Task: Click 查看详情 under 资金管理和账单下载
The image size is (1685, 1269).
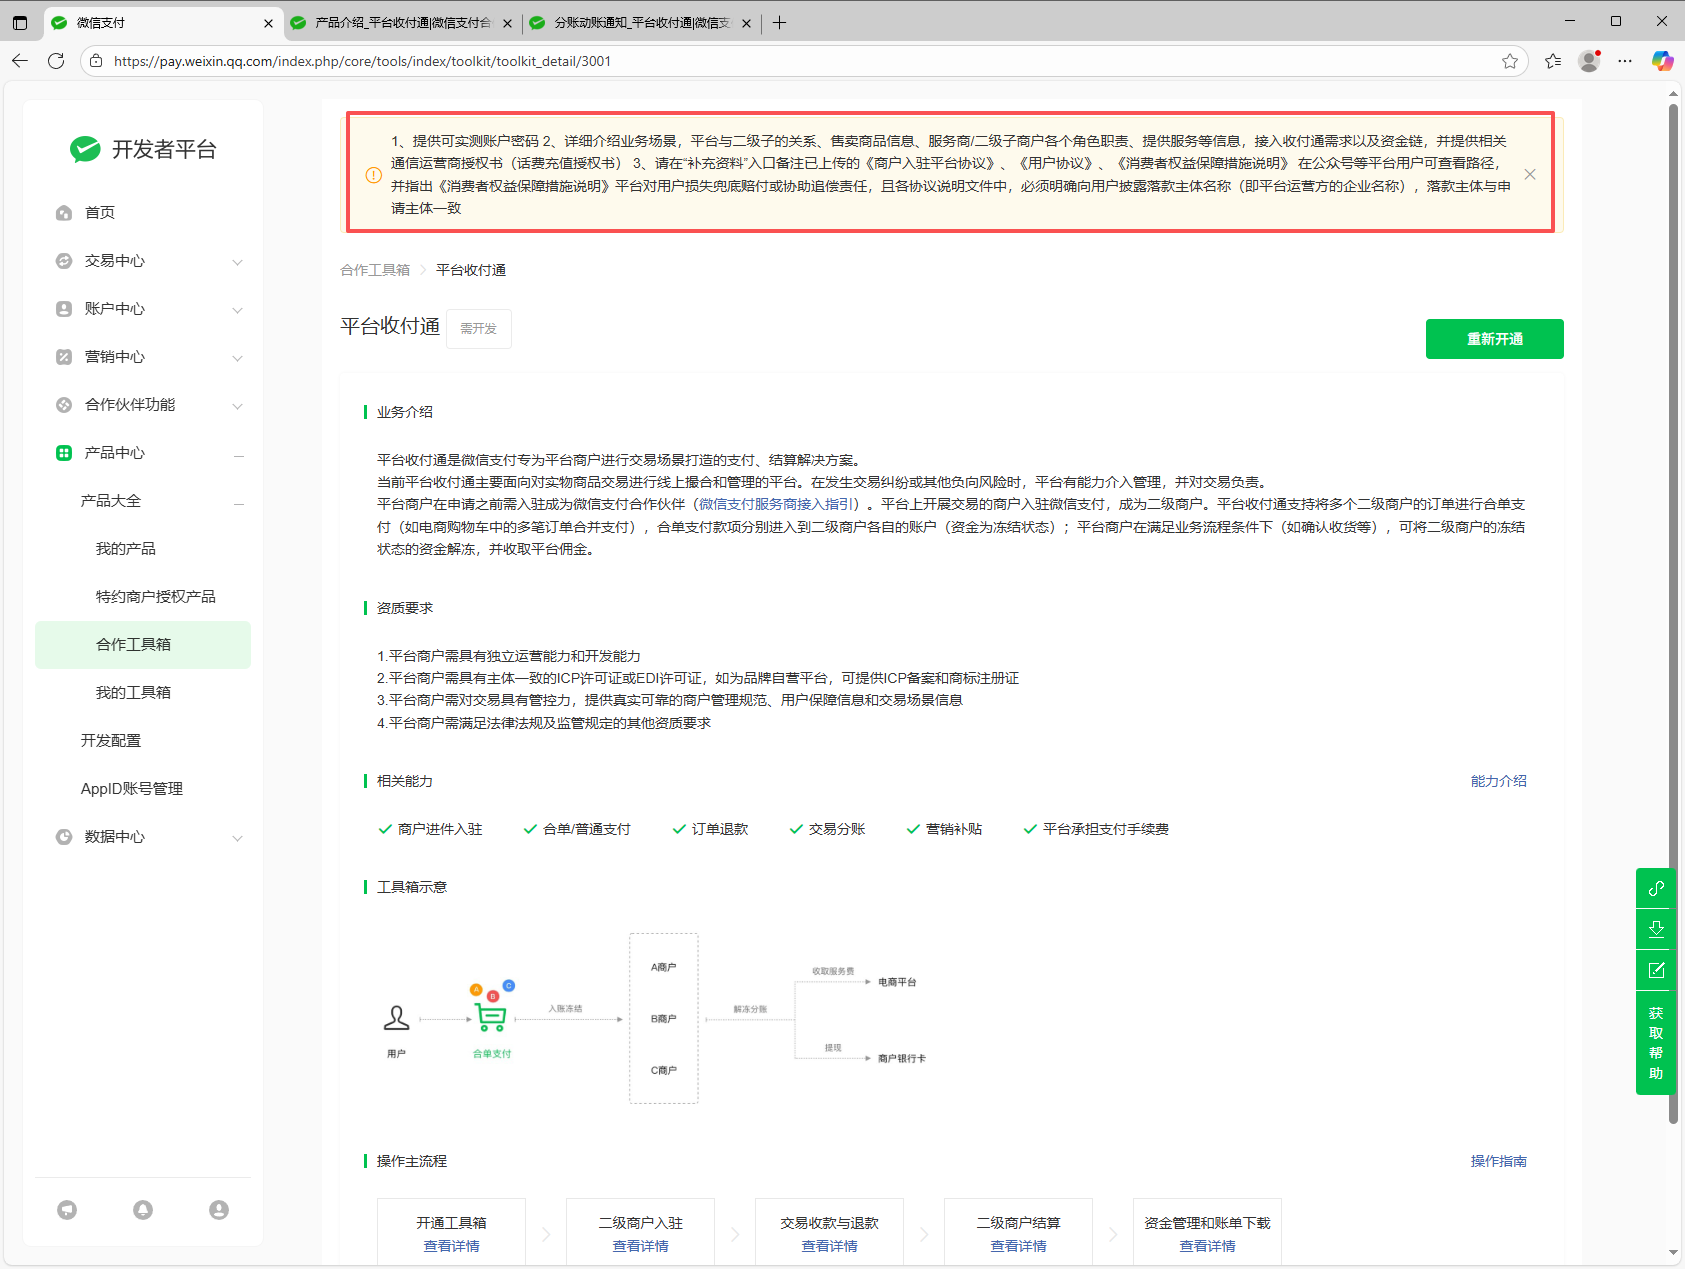Action: coord(1207,1246)
